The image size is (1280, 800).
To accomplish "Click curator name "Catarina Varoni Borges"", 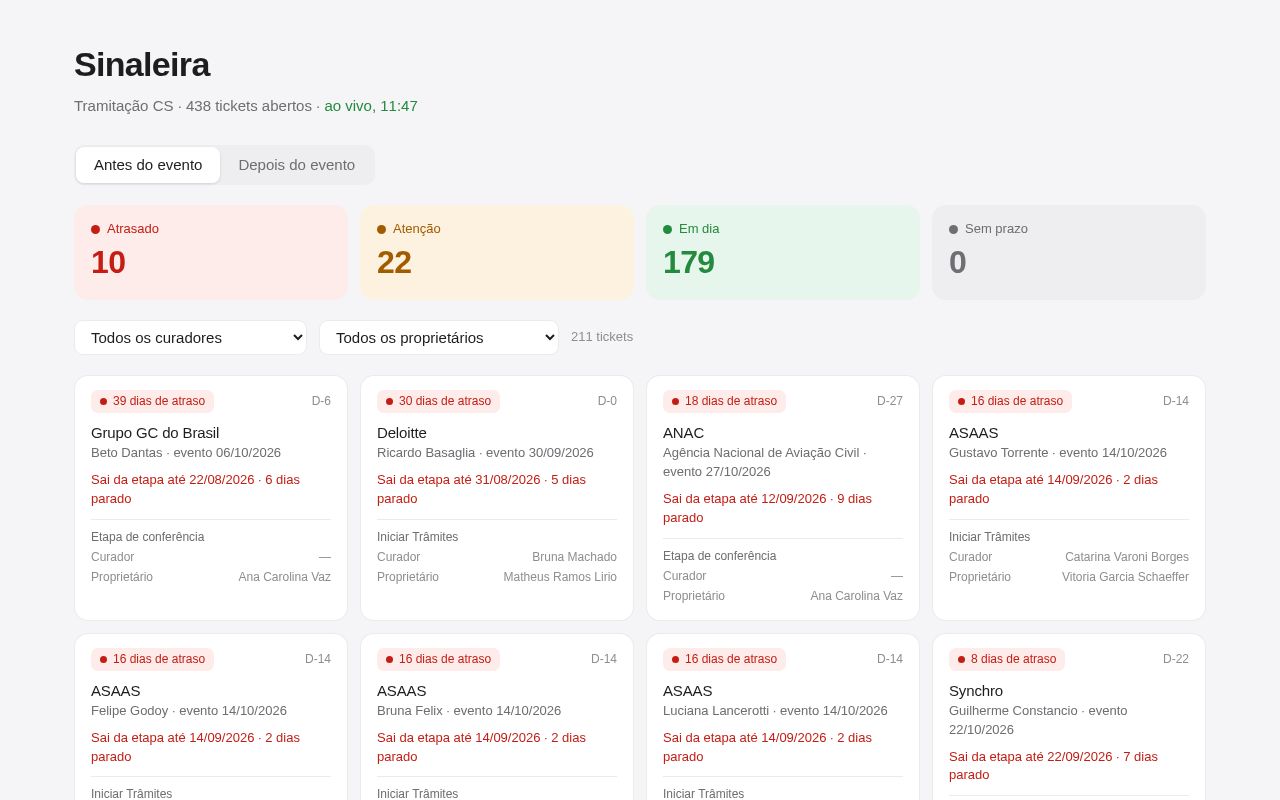I will [1127, 557].
